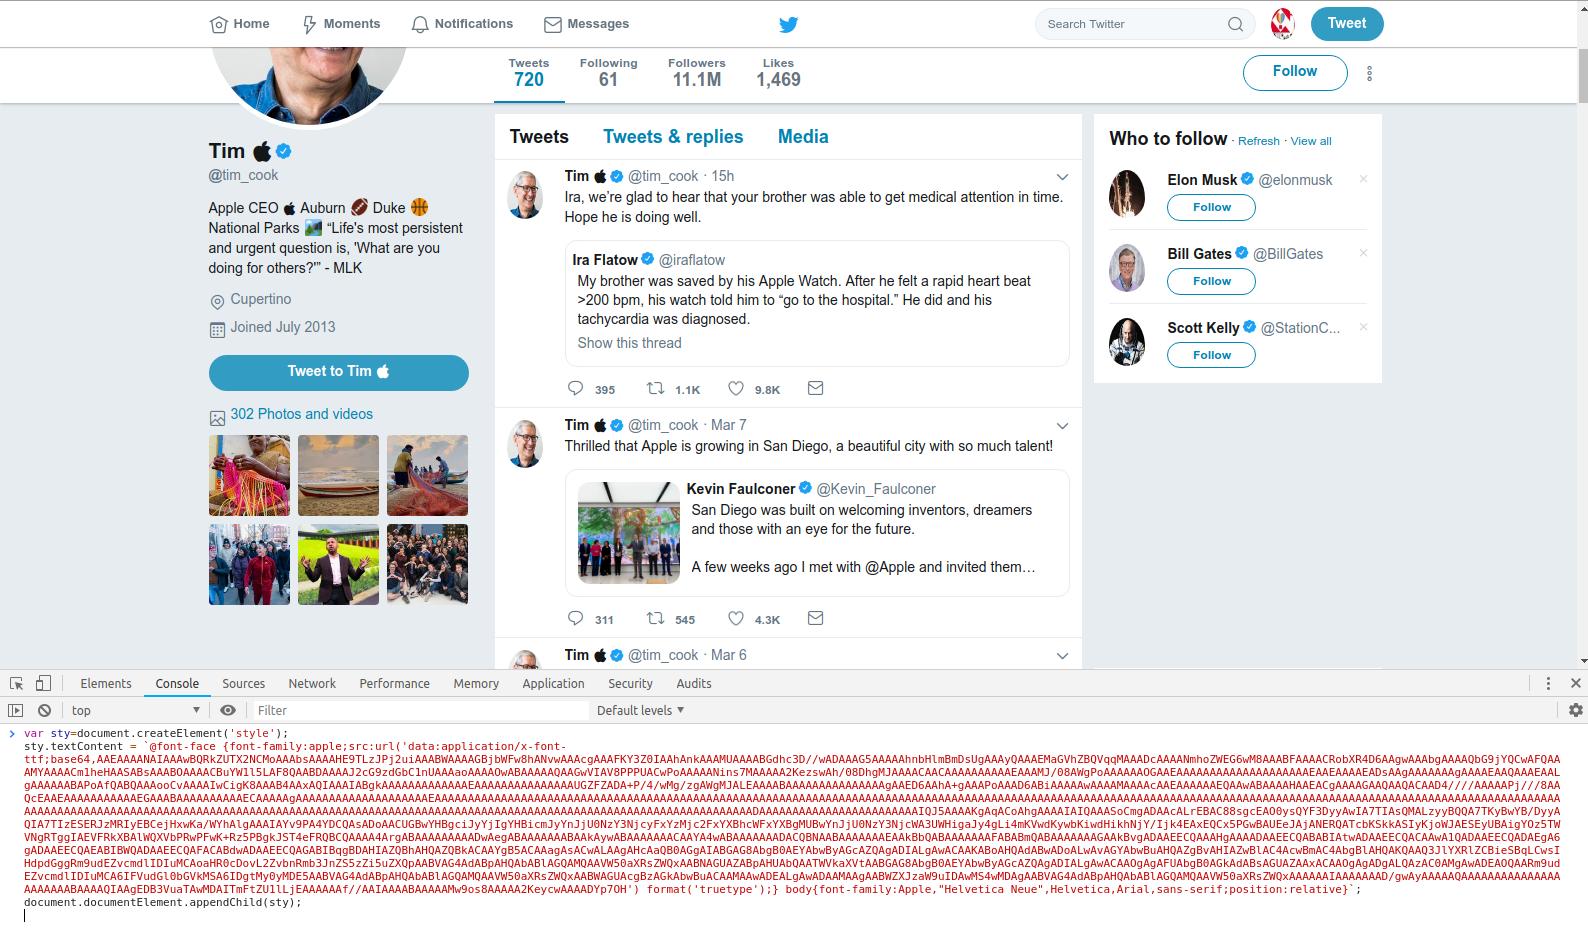Expand the chevron menu on the 15h tweet
The image size is (1588, 937).
tap(1062, 177)
